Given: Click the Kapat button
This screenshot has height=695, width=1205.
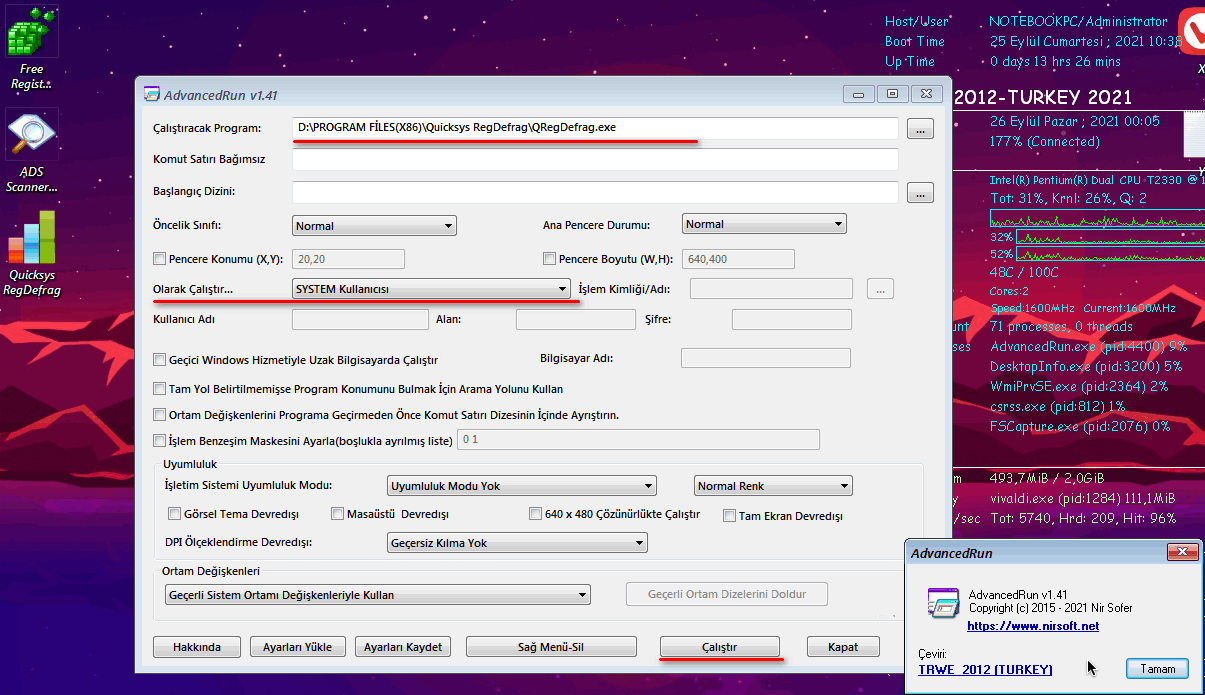Looking at the screenshot, I should [x=843, y=647].
